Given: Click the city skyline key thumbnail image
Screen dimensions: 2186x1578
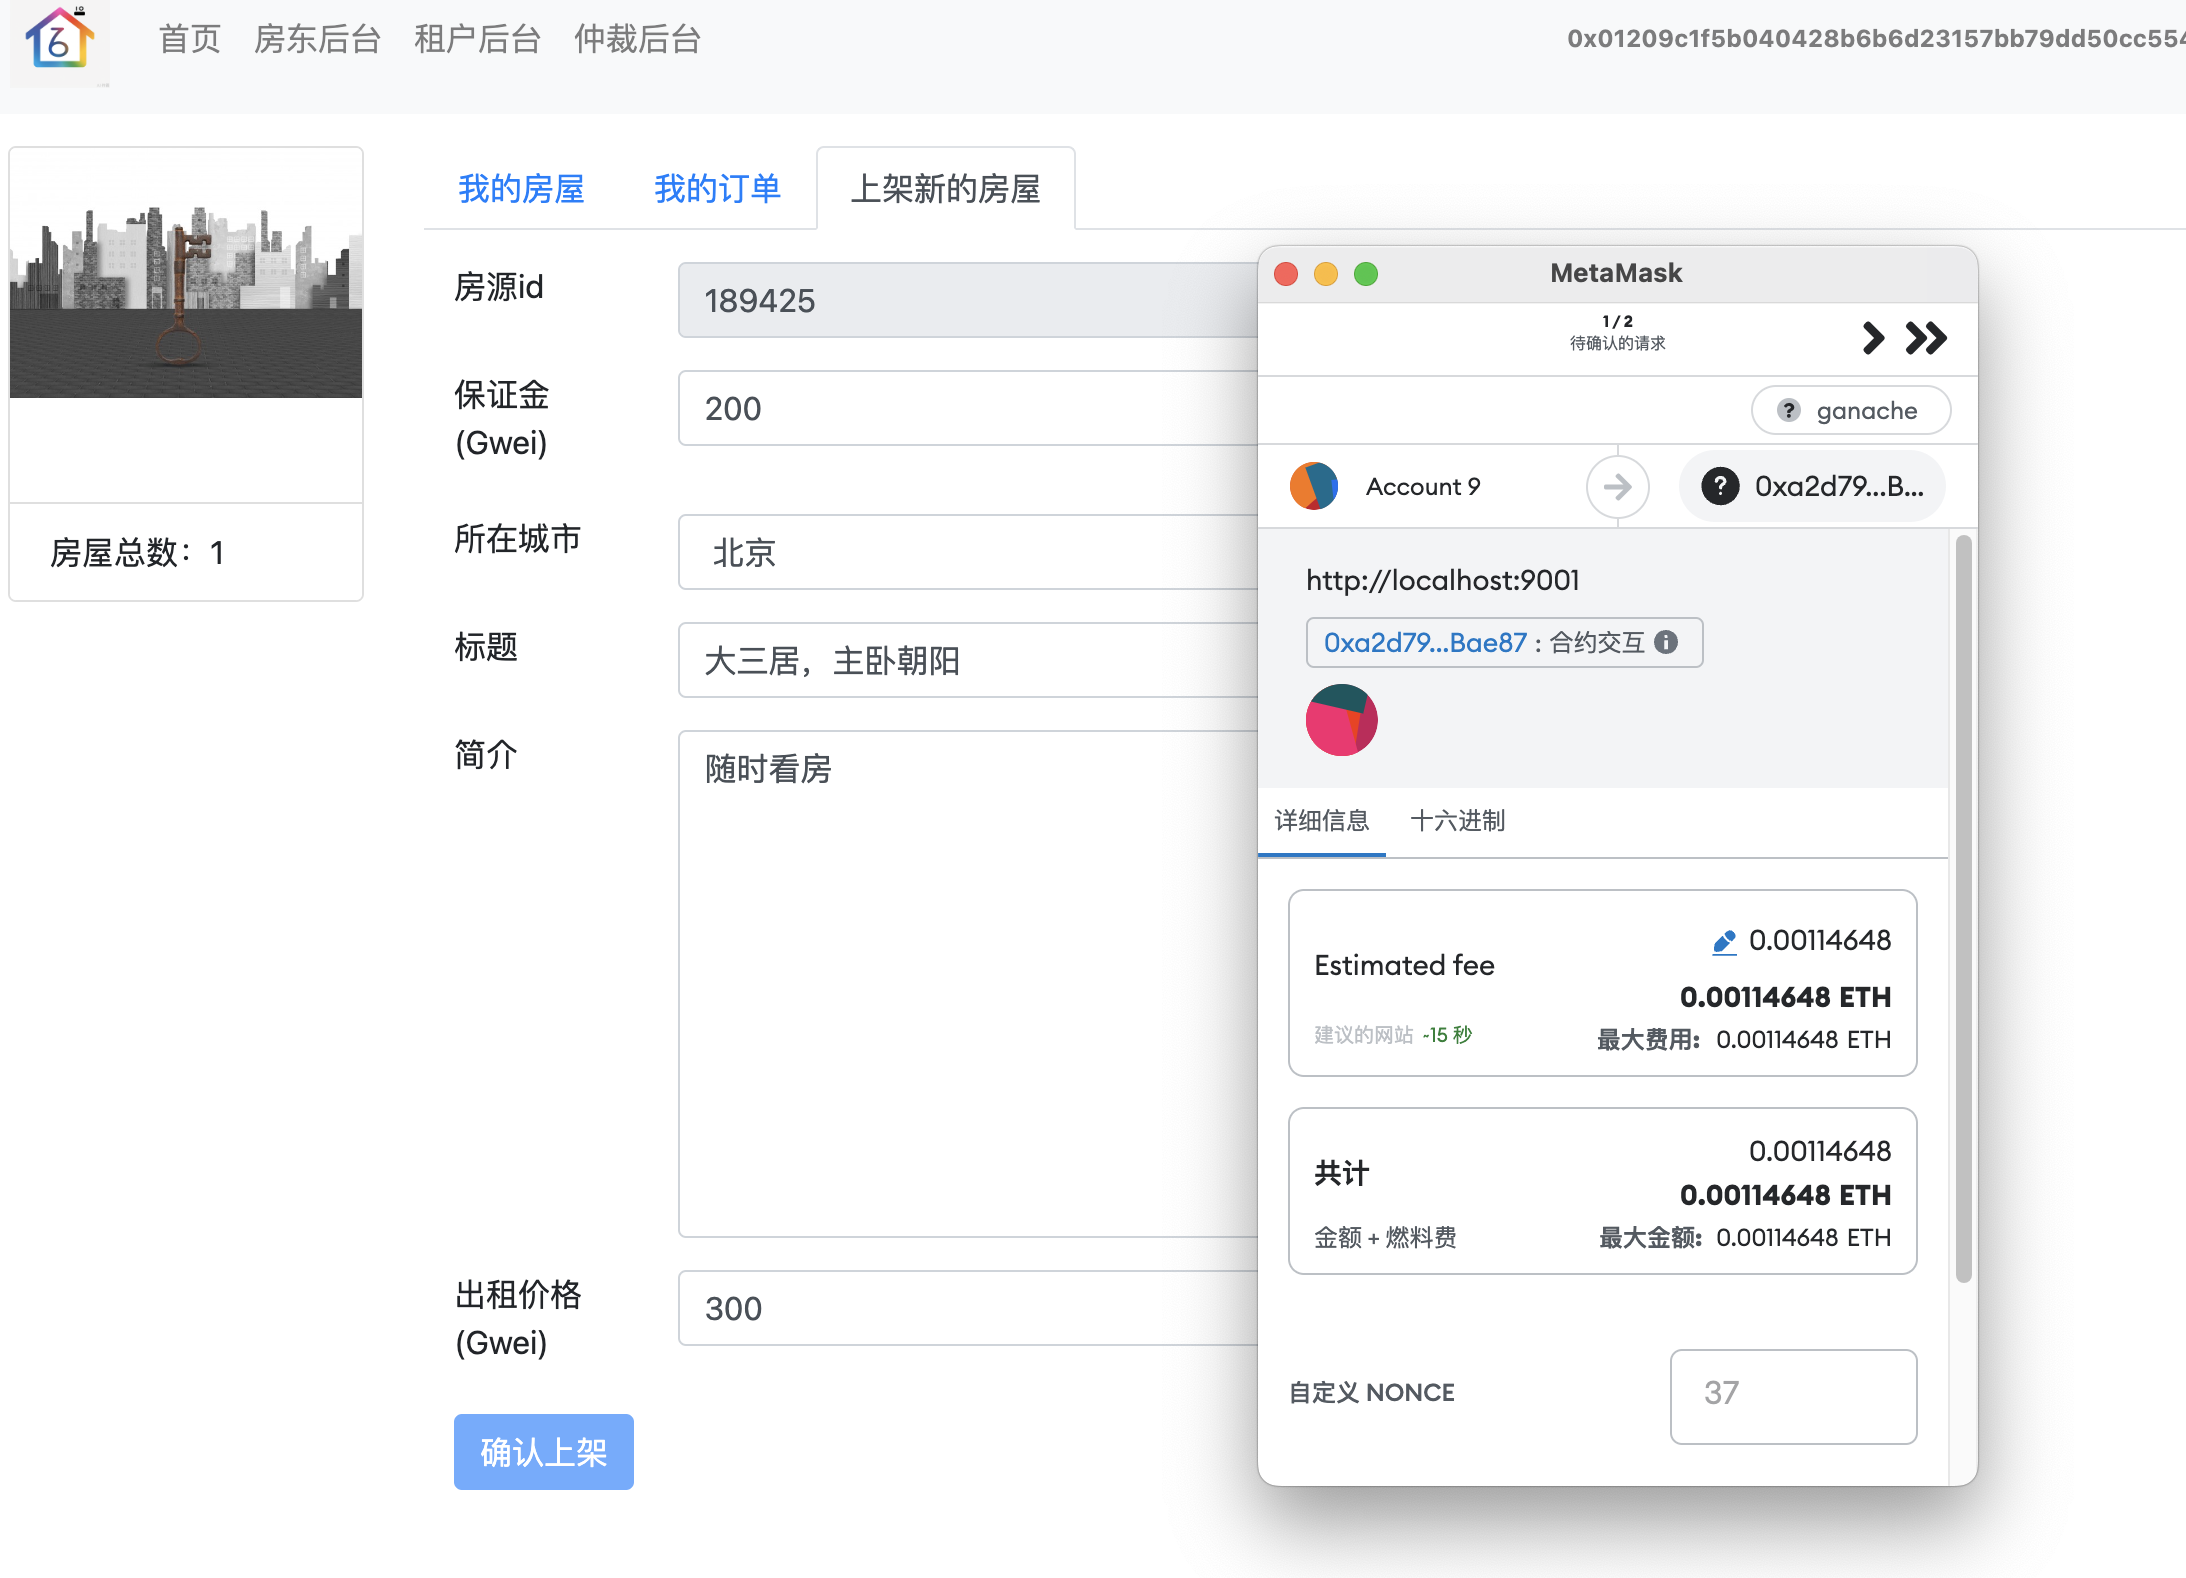Looking at the screenshot, I should pyautogui.click(x=186, y=273).
